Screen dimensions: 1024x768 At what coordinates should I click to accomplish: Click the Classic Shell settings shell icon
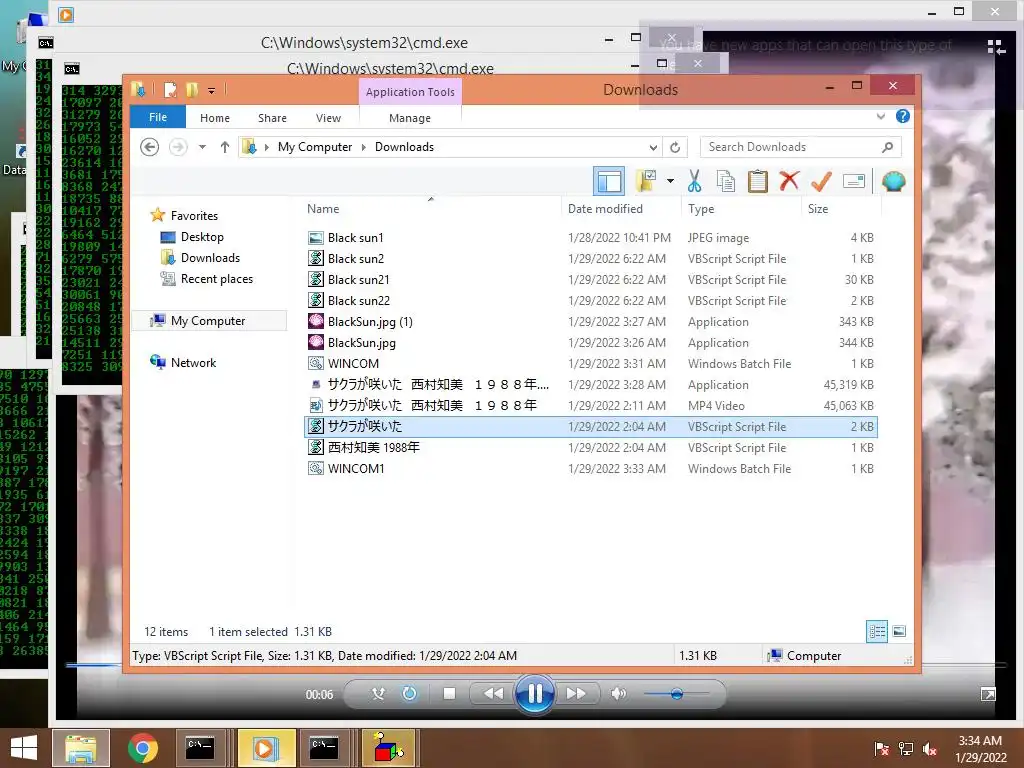(x=893, y=181)
